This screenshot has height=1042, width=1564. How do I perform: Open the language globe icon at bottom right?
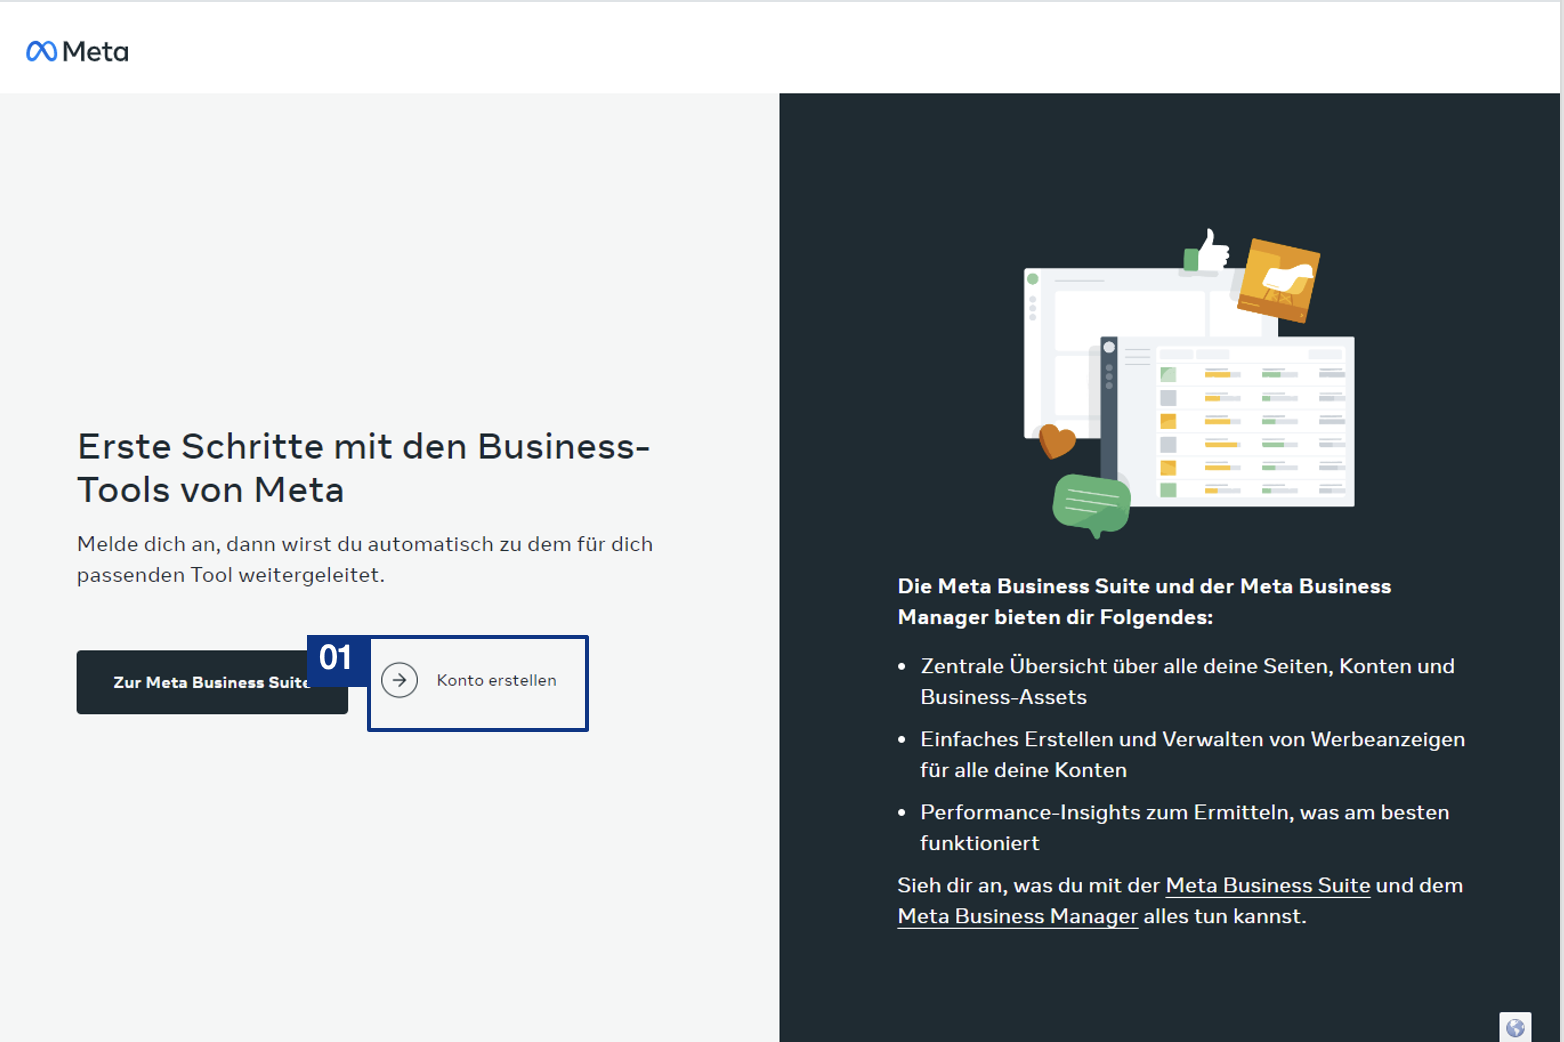point(1515,1027)
